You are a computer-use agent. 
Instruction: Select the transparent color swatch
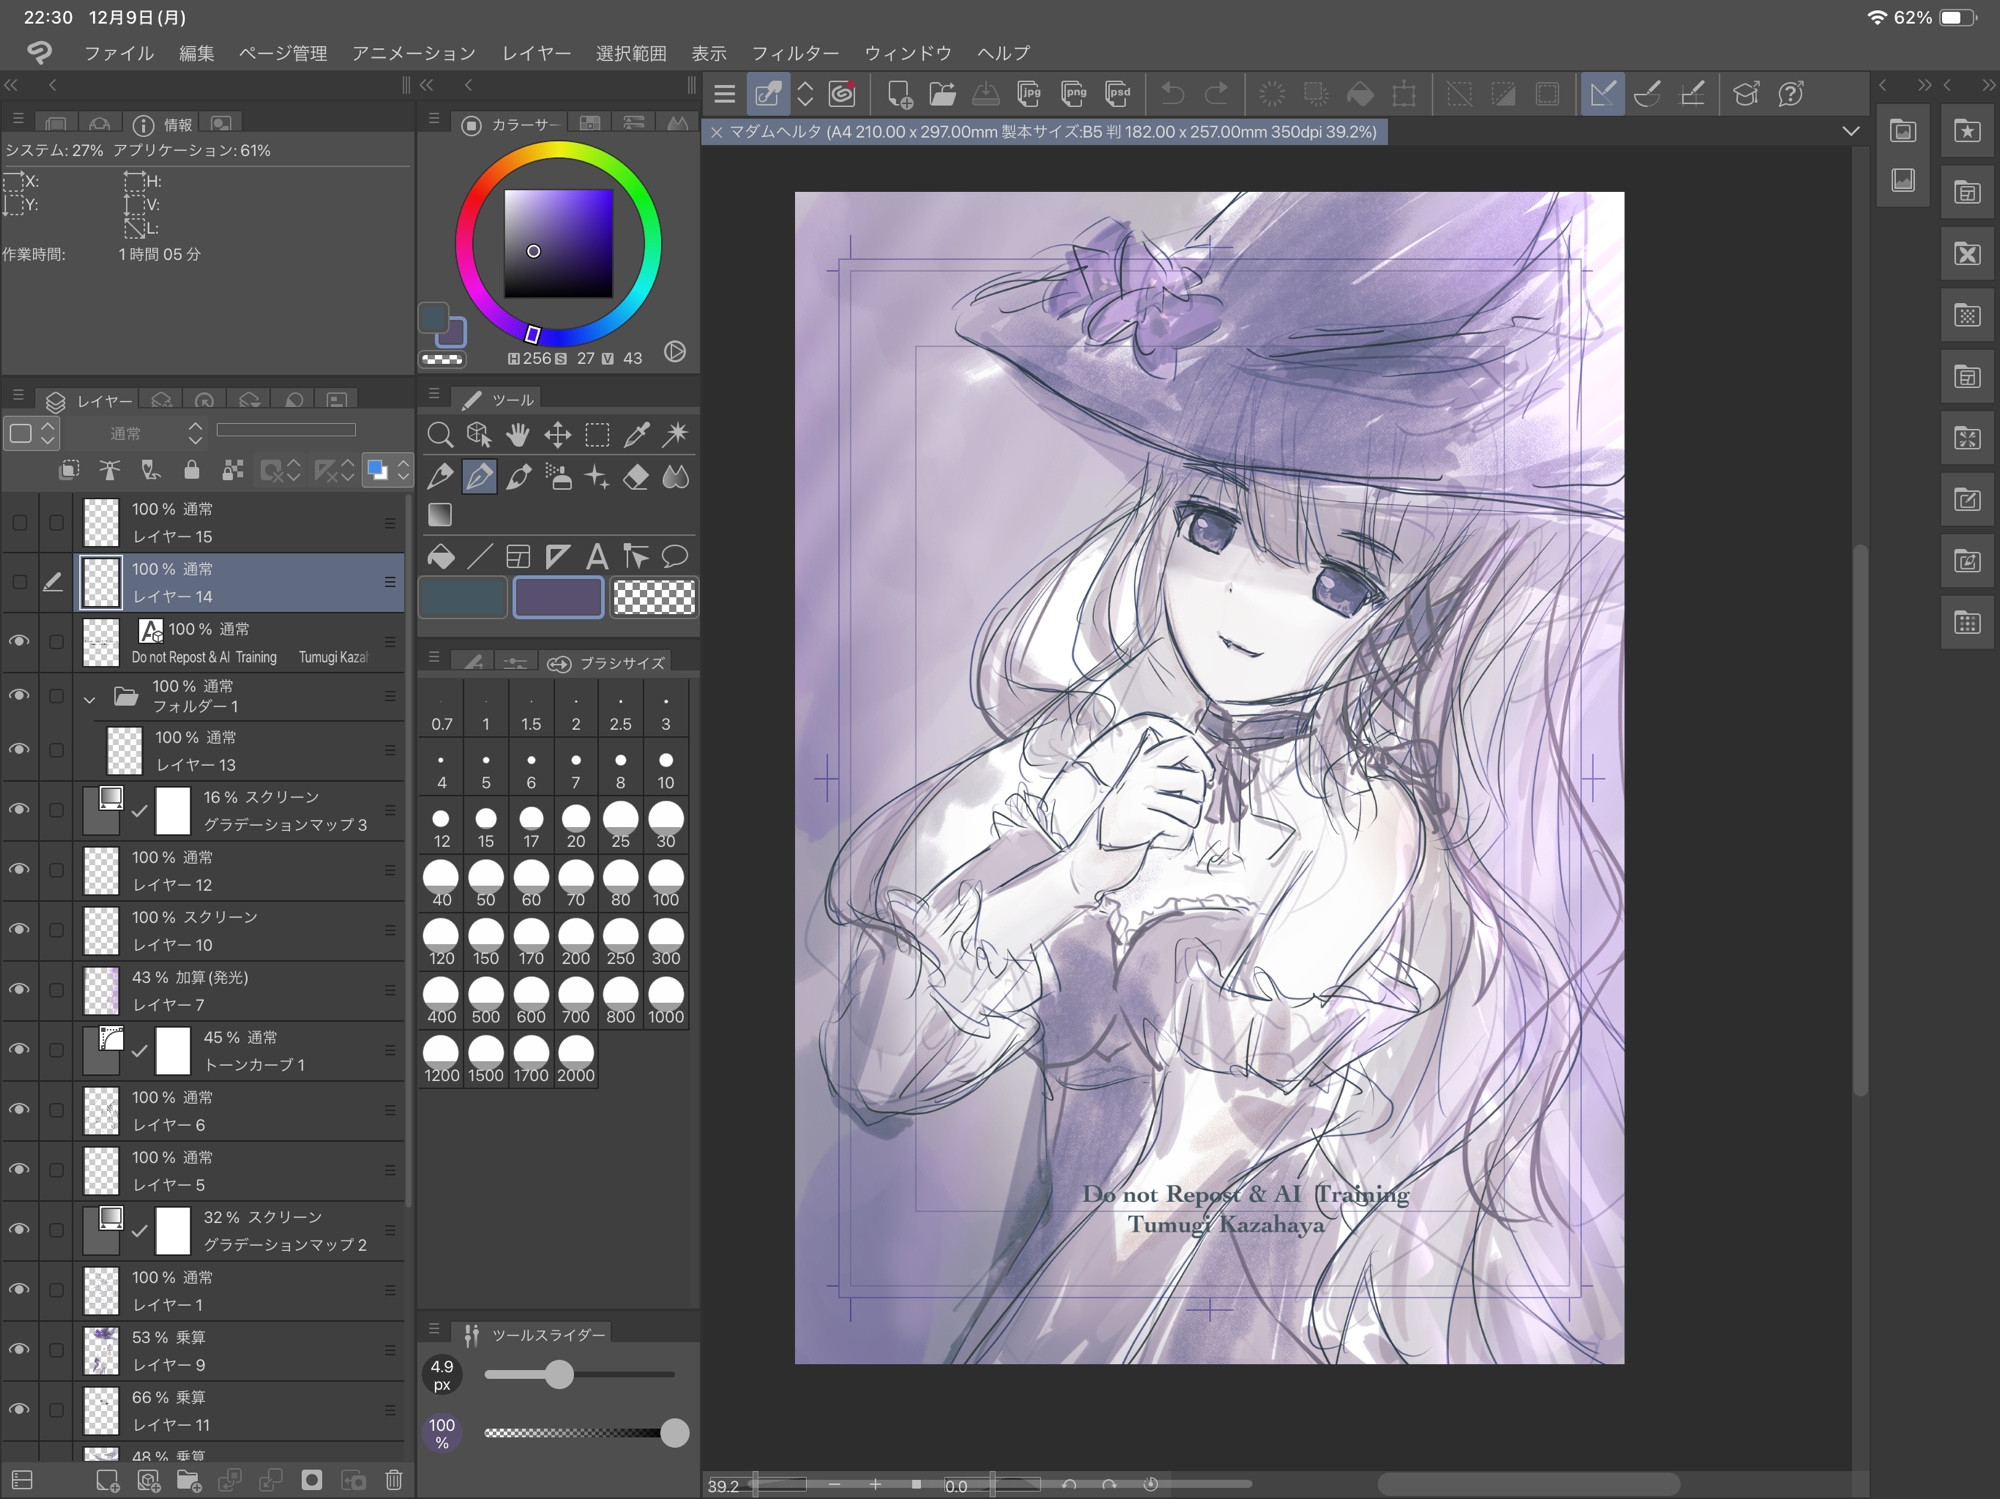point(654,598)
